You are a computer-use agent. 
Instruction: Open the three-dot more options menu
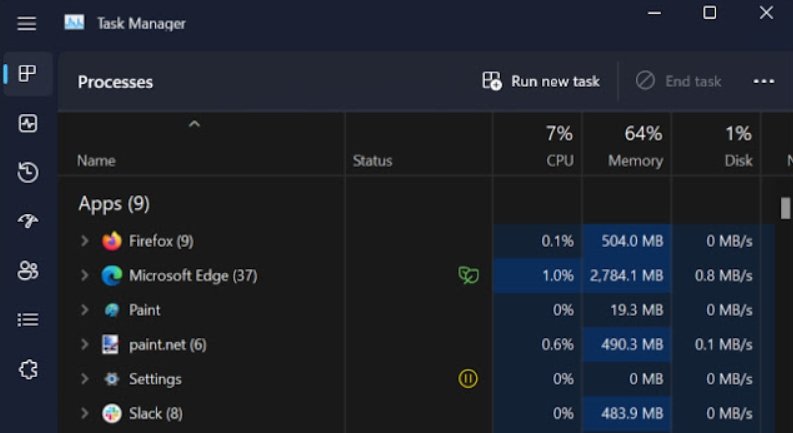[x=764, y=81]
